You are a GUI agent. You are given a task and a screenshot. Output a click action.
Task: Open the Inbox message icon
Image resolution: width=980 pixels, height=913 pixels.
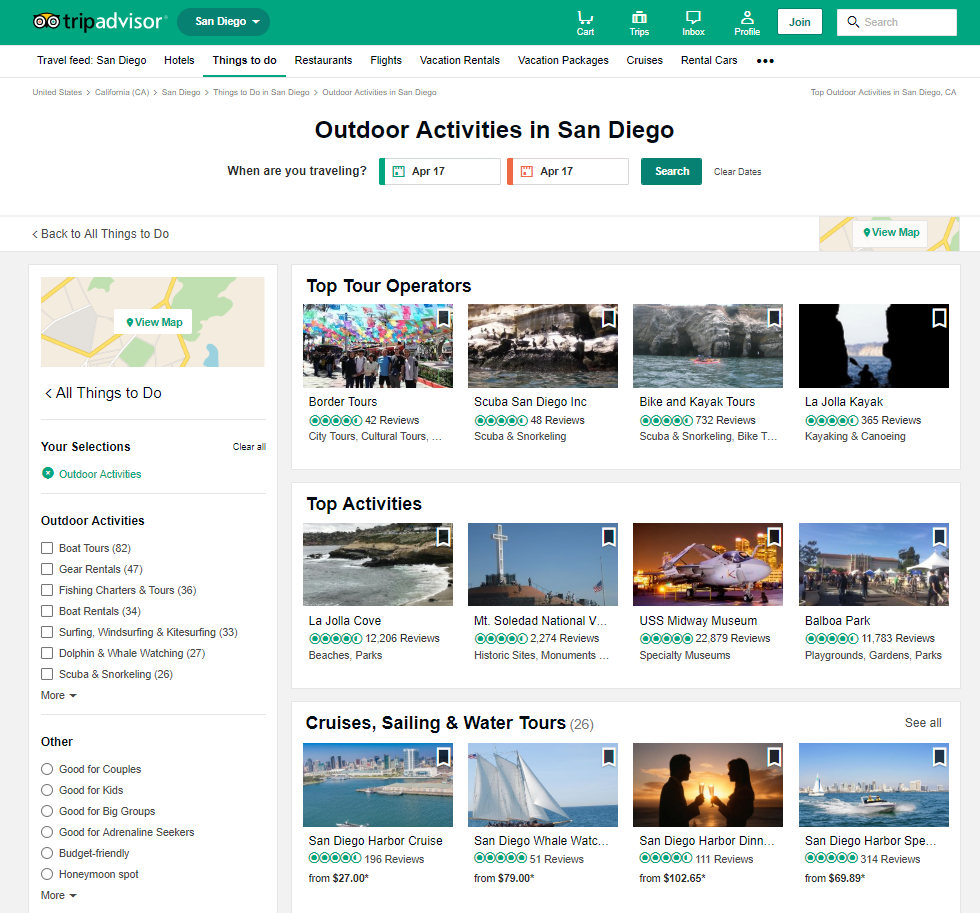tap(693, 17)
